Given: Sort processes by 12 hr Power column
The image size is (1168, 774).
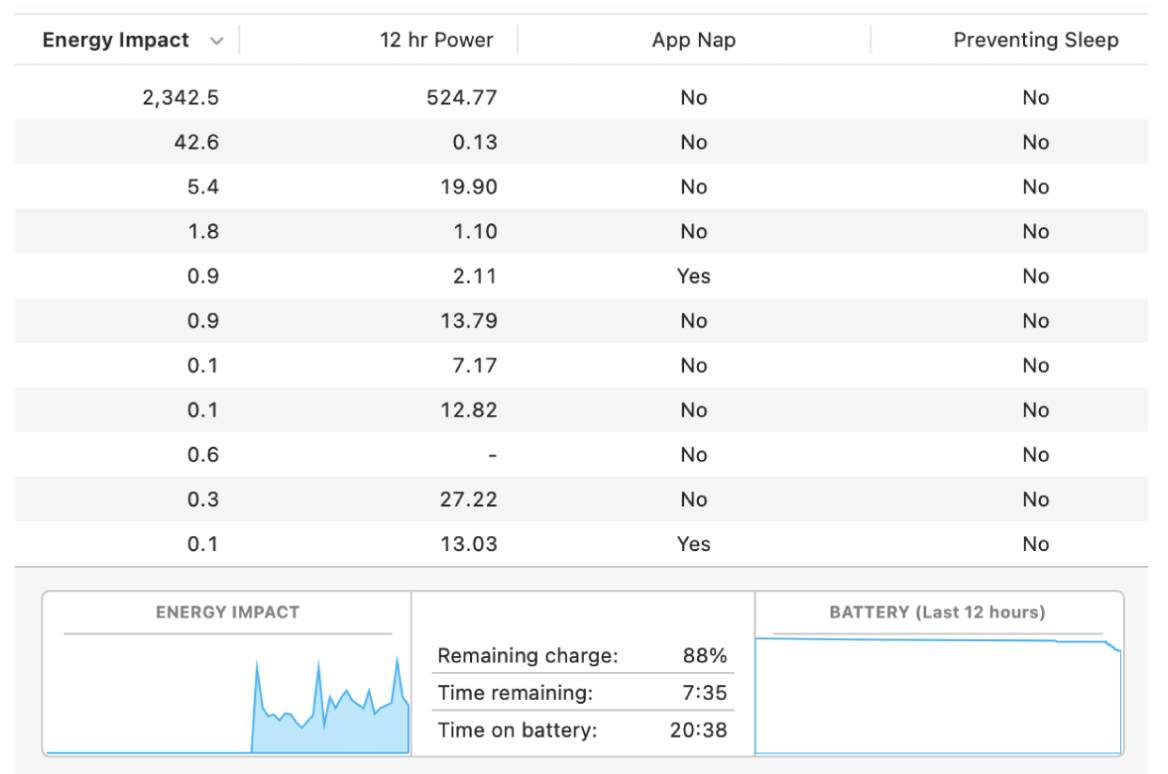Looking at the screenshot, I should pyautogui.click(x=436, y=41).
